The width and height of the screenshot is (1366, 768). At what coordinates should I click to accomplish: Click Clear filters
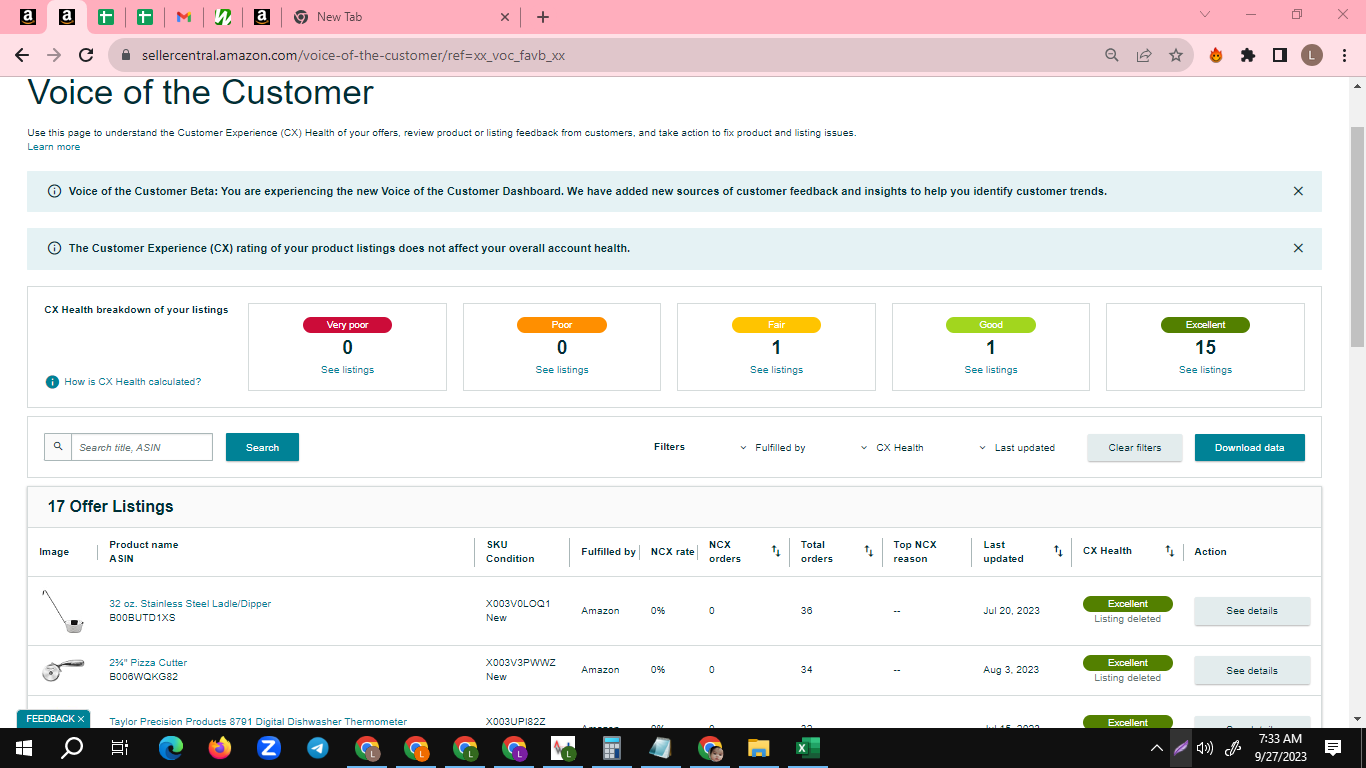tap(1135, 448)
